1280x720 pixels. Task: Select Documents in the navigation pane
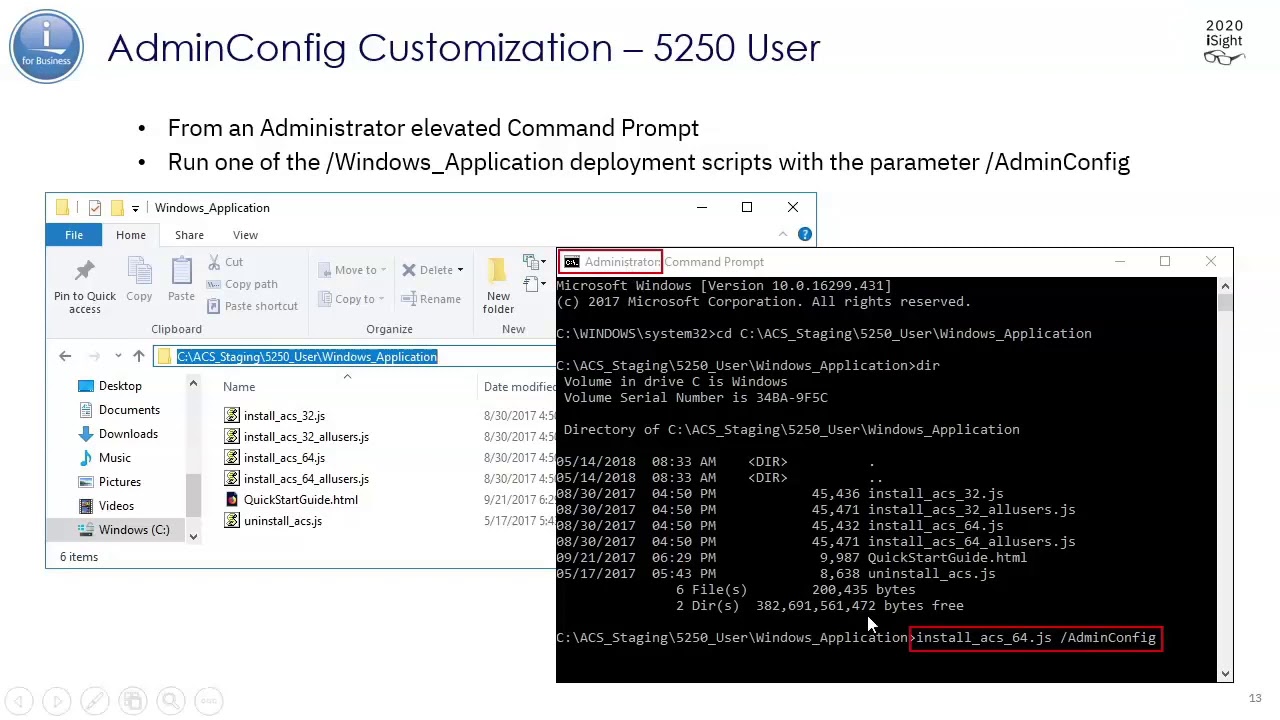(x=129, y=410)
